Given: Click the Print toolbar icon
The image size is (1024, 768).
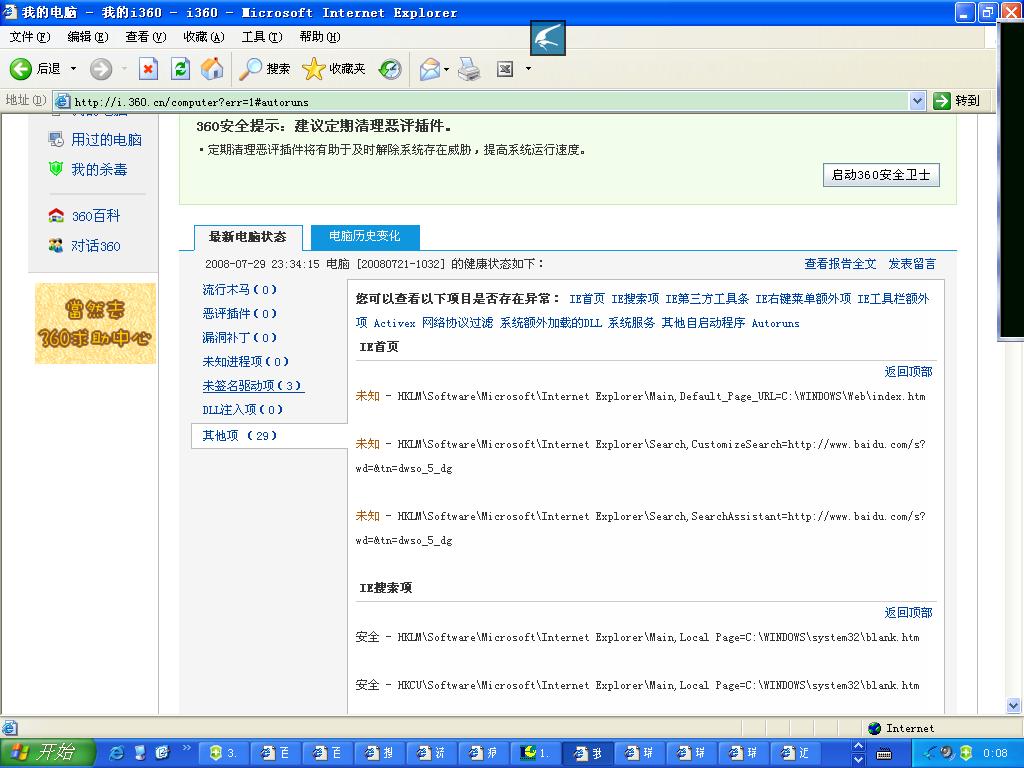Looking at the screenshot, I should point(469,69).
